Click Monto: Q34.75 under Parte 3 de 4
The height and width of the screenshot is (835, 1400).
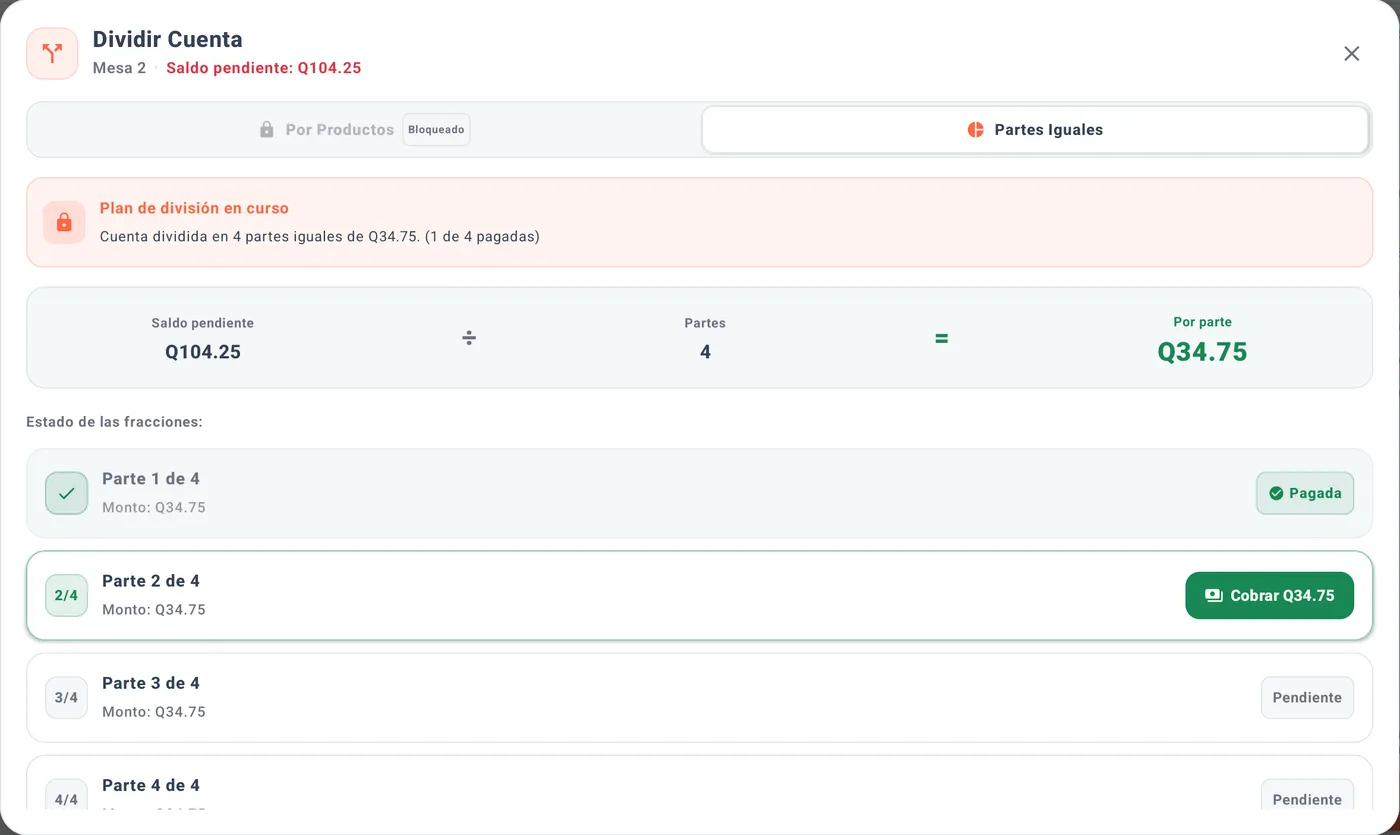[154, 712]
